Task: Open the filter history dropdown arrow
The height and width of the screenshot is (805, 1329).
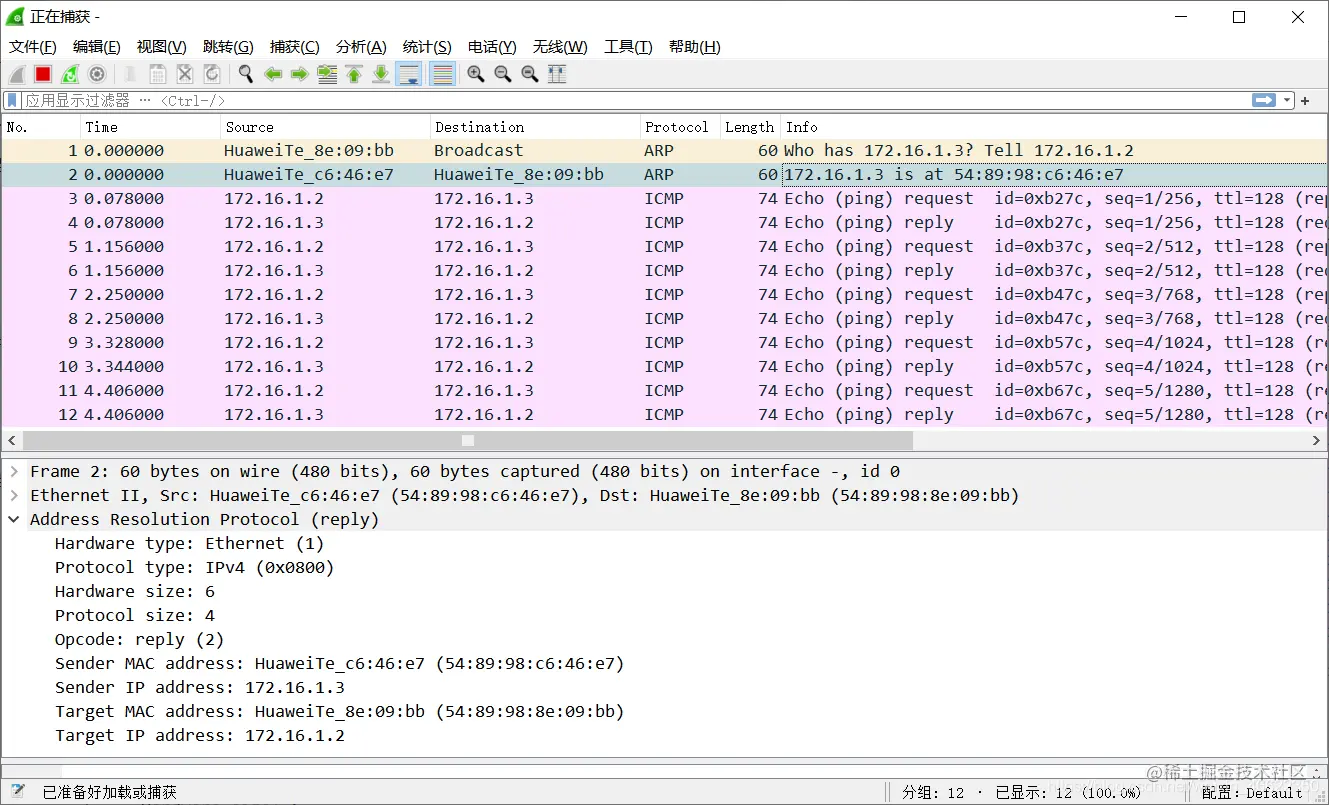Action: (x=1287, y=100)
